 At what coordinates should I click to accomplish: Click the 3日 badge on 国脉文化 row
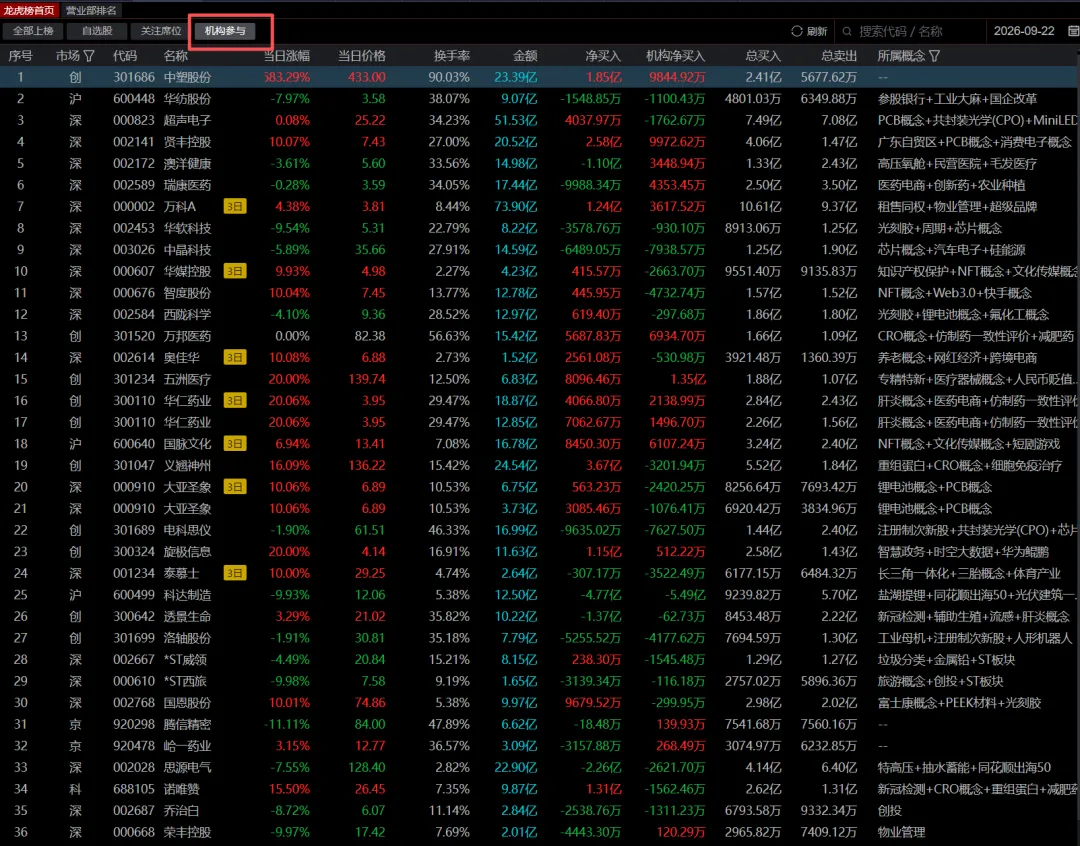pyautogui.click(x=235, y=444)
